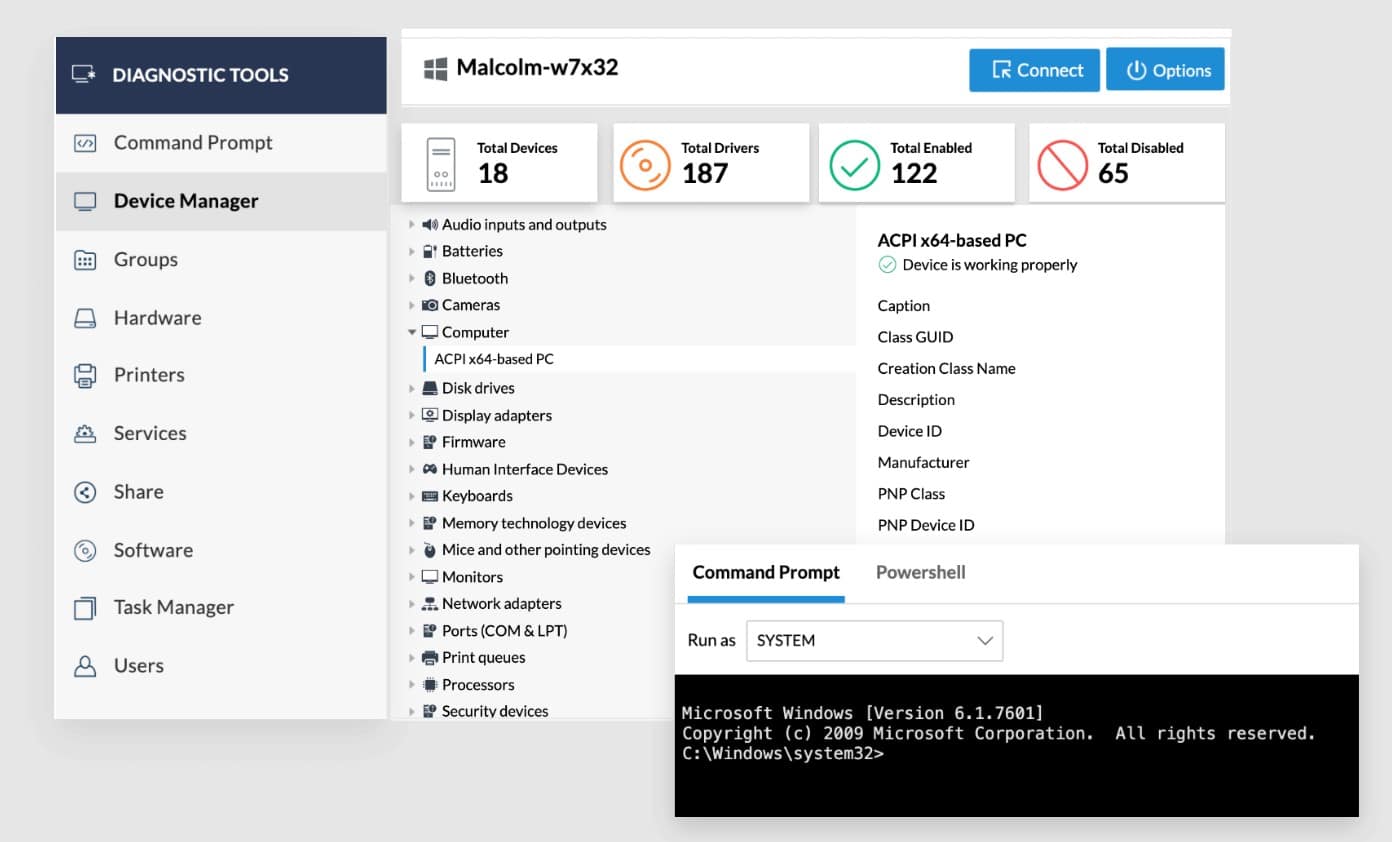1392x842 pixels.
Task: Select ACPI x64-based PC tree item
Action: click(x=639, y=360)
